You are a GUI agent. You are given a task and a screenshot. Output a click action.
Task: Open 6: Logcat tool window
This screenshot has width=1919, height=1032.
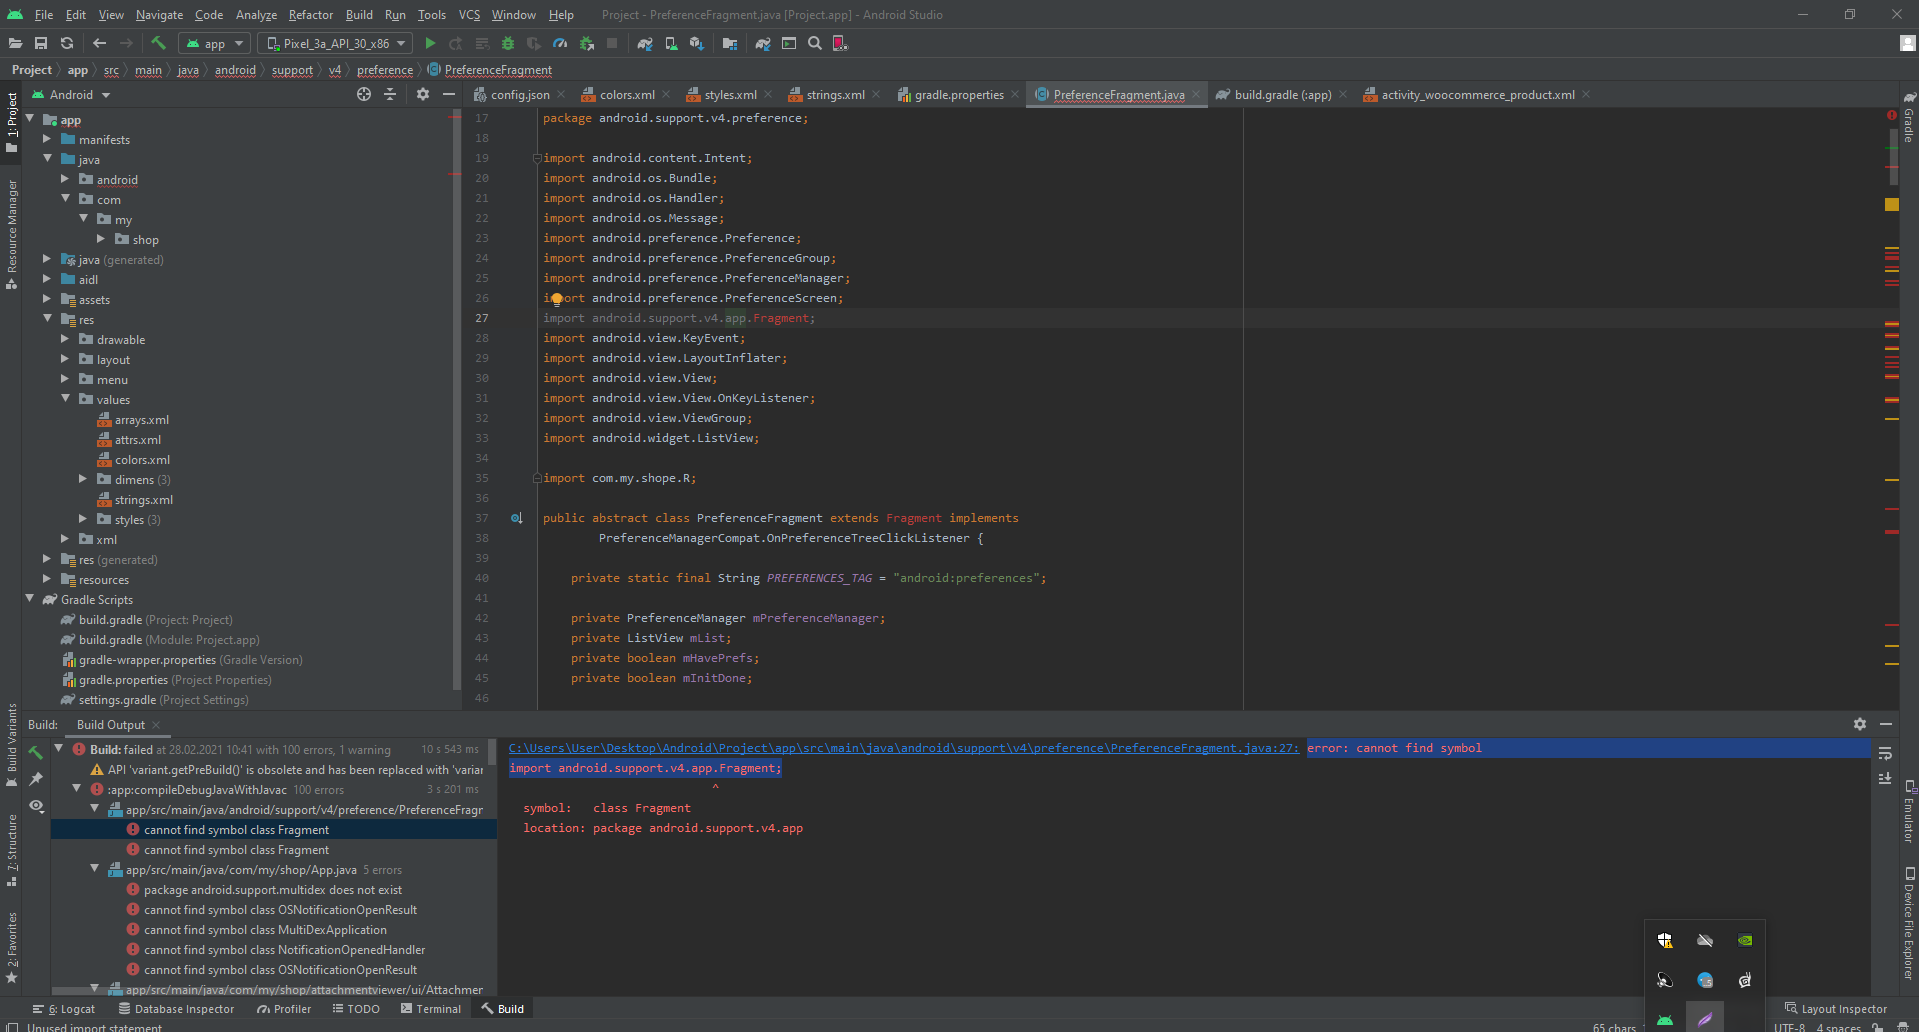[64, 1009]
